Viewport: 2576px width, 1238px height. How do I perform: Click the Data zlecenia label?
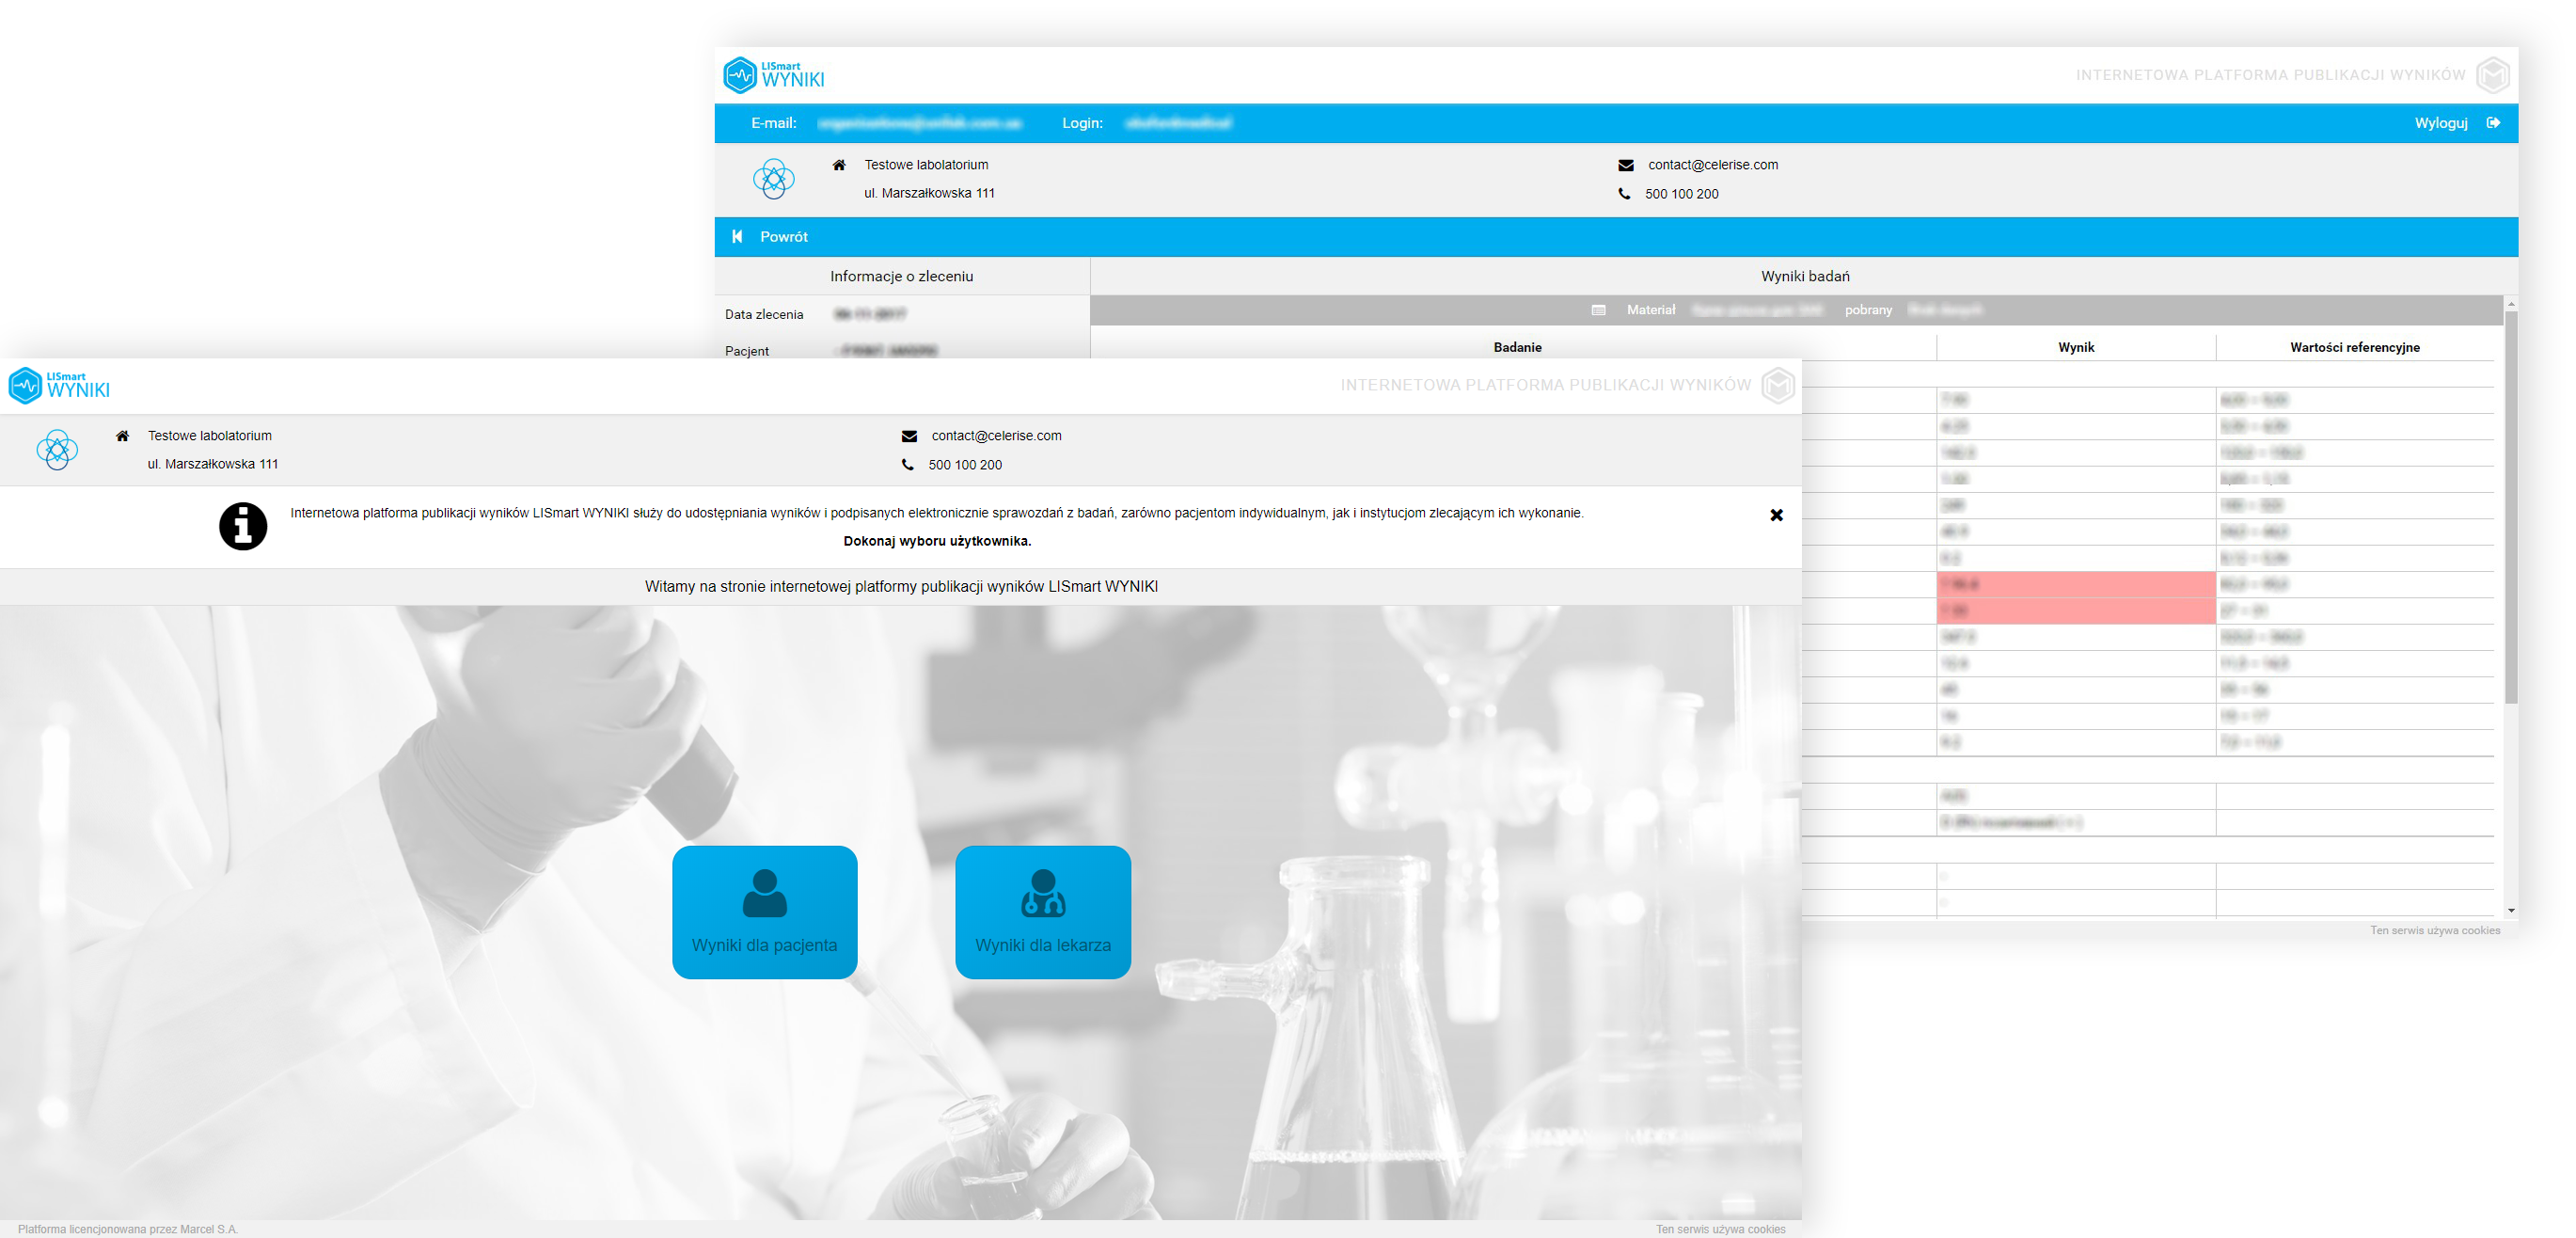763,314
